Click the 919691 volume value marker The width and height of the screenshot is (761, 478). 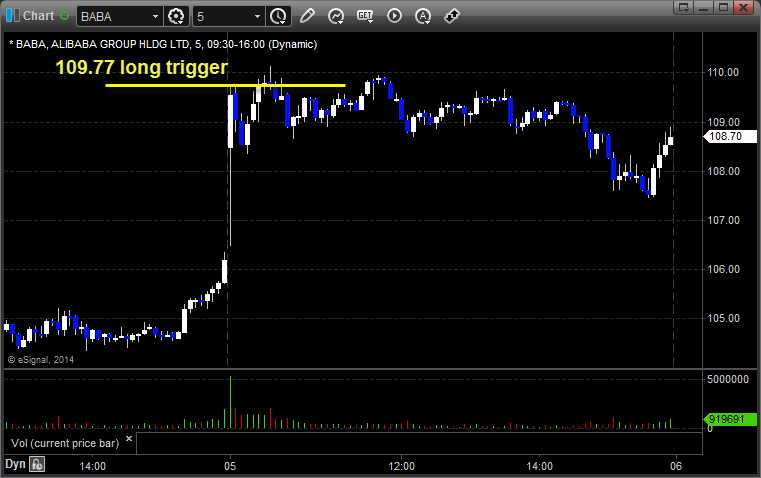click(729, 419)
